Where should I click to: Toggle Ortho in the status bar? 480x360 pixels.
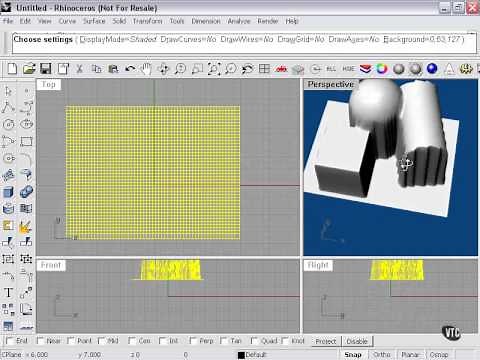[382, 355]
